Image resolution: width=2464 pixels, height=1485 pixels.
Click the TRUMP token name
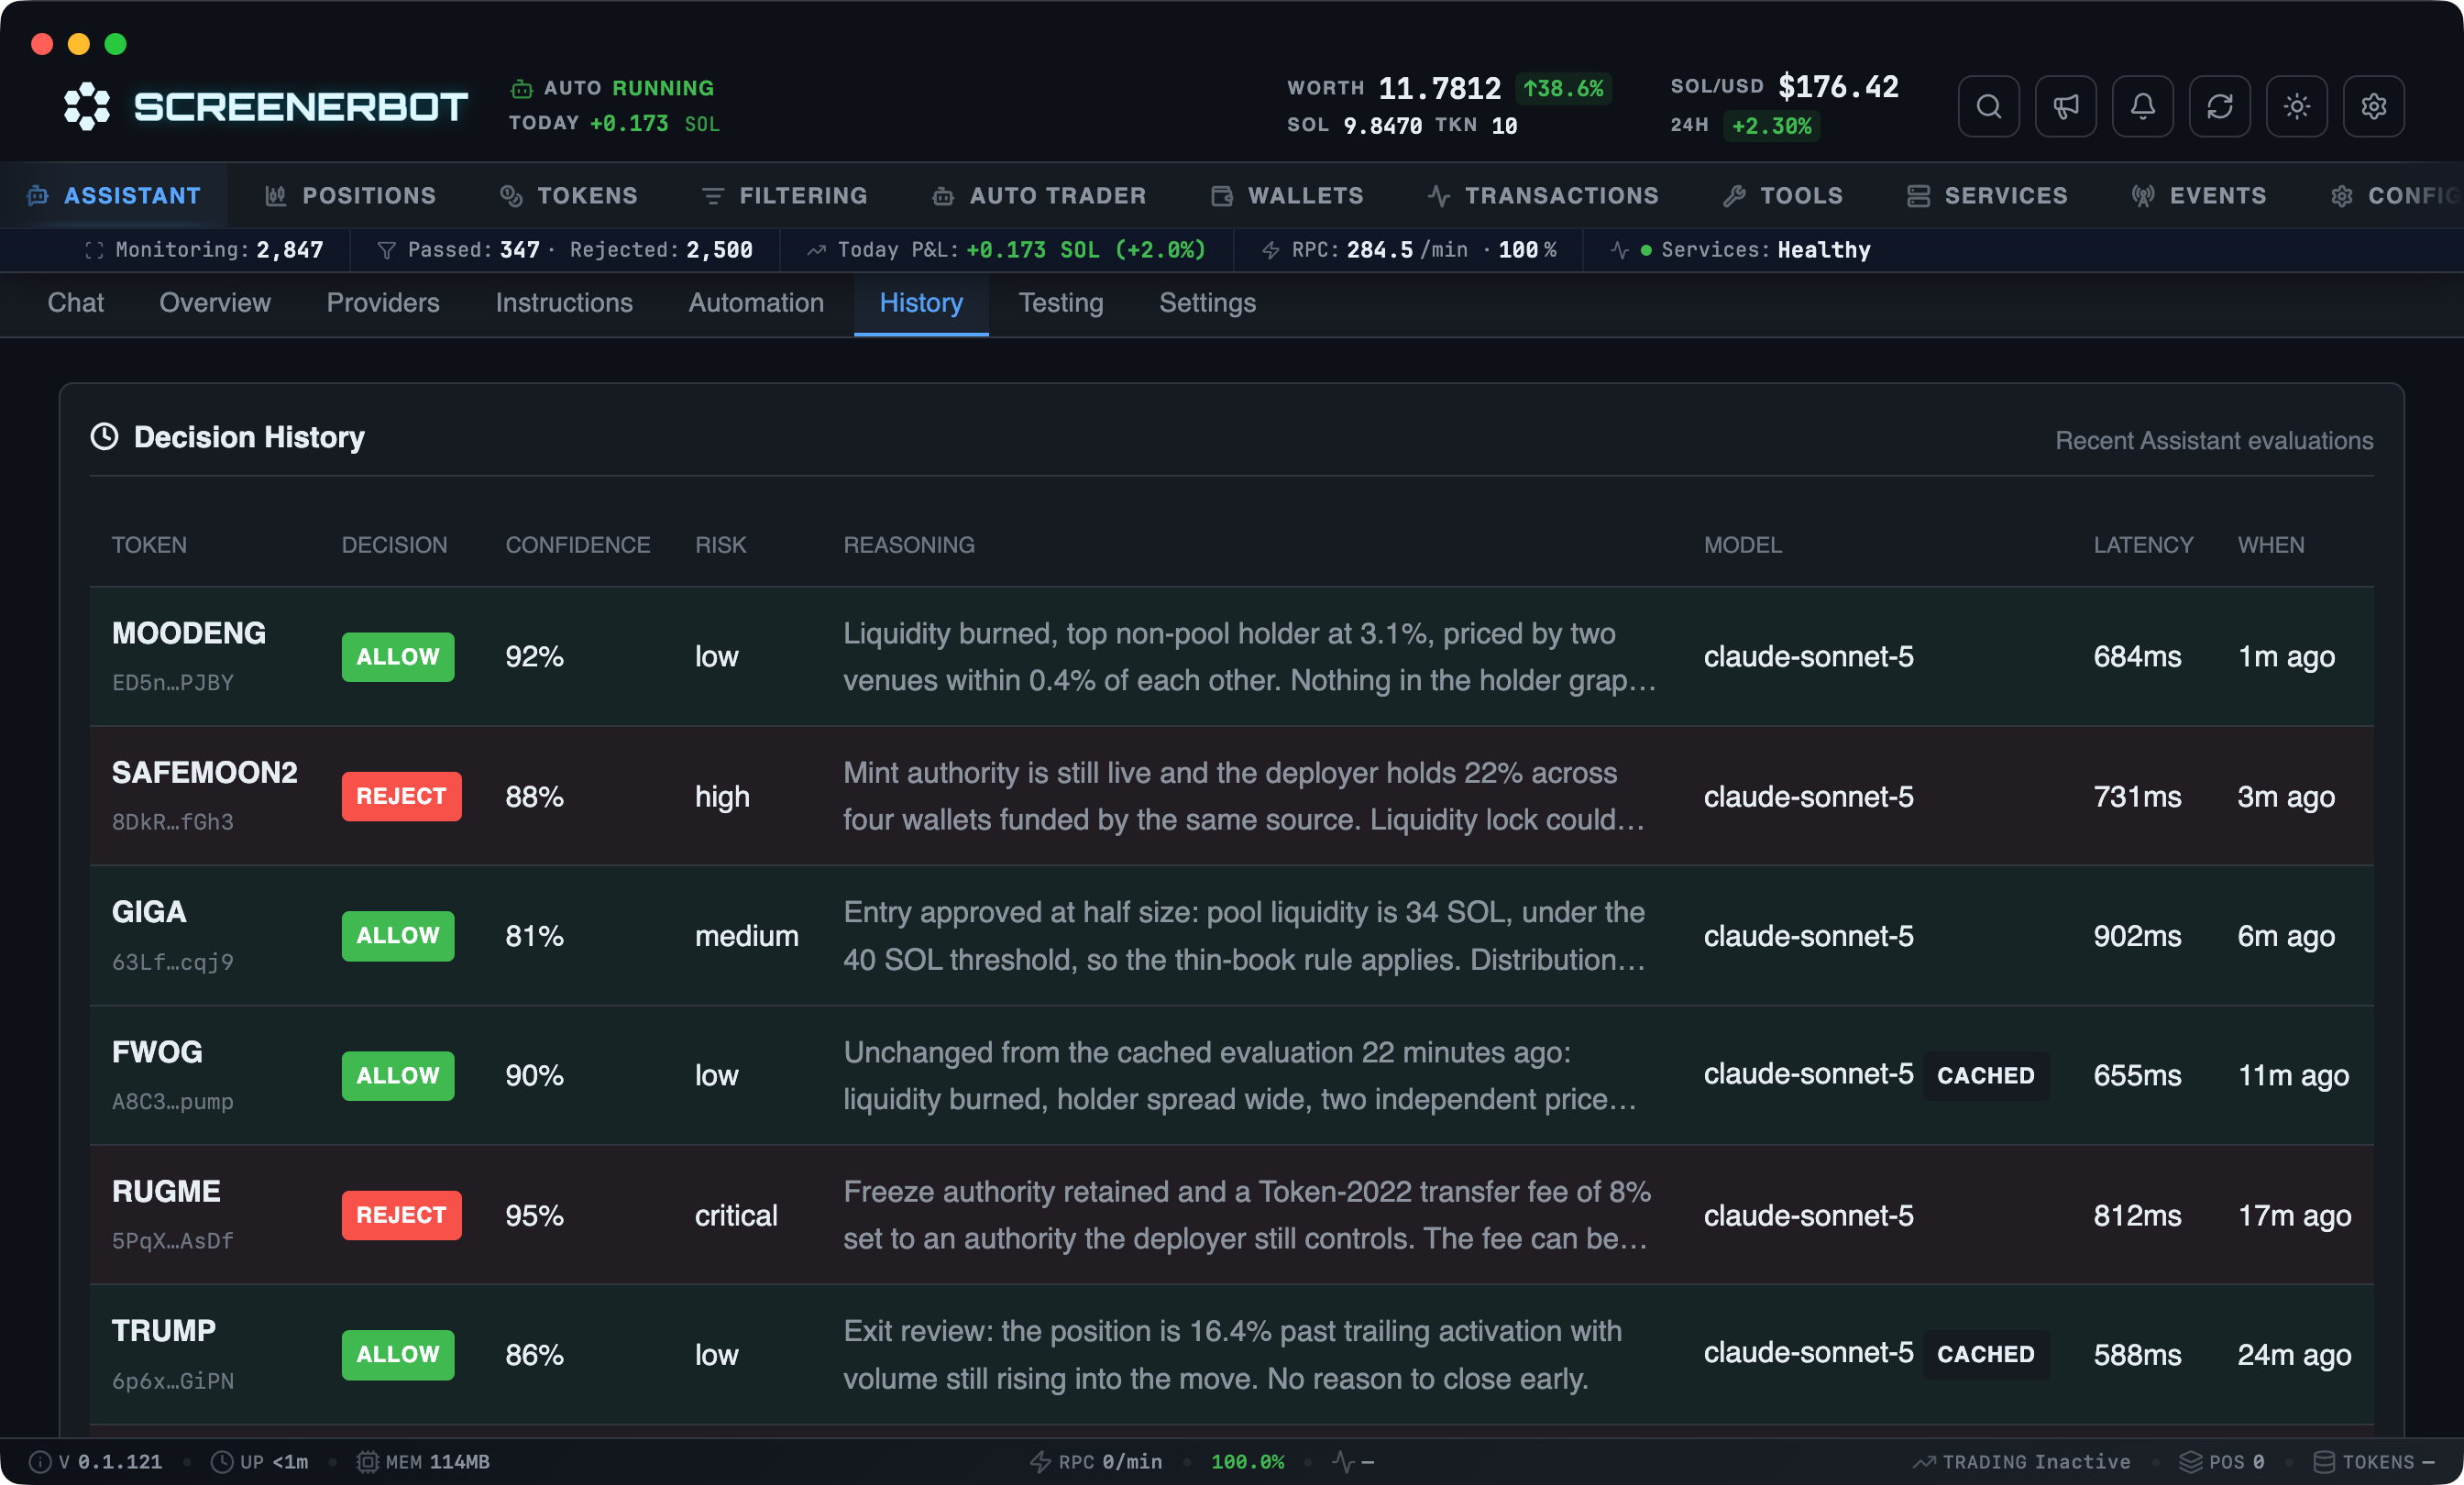coord(164,1331)
